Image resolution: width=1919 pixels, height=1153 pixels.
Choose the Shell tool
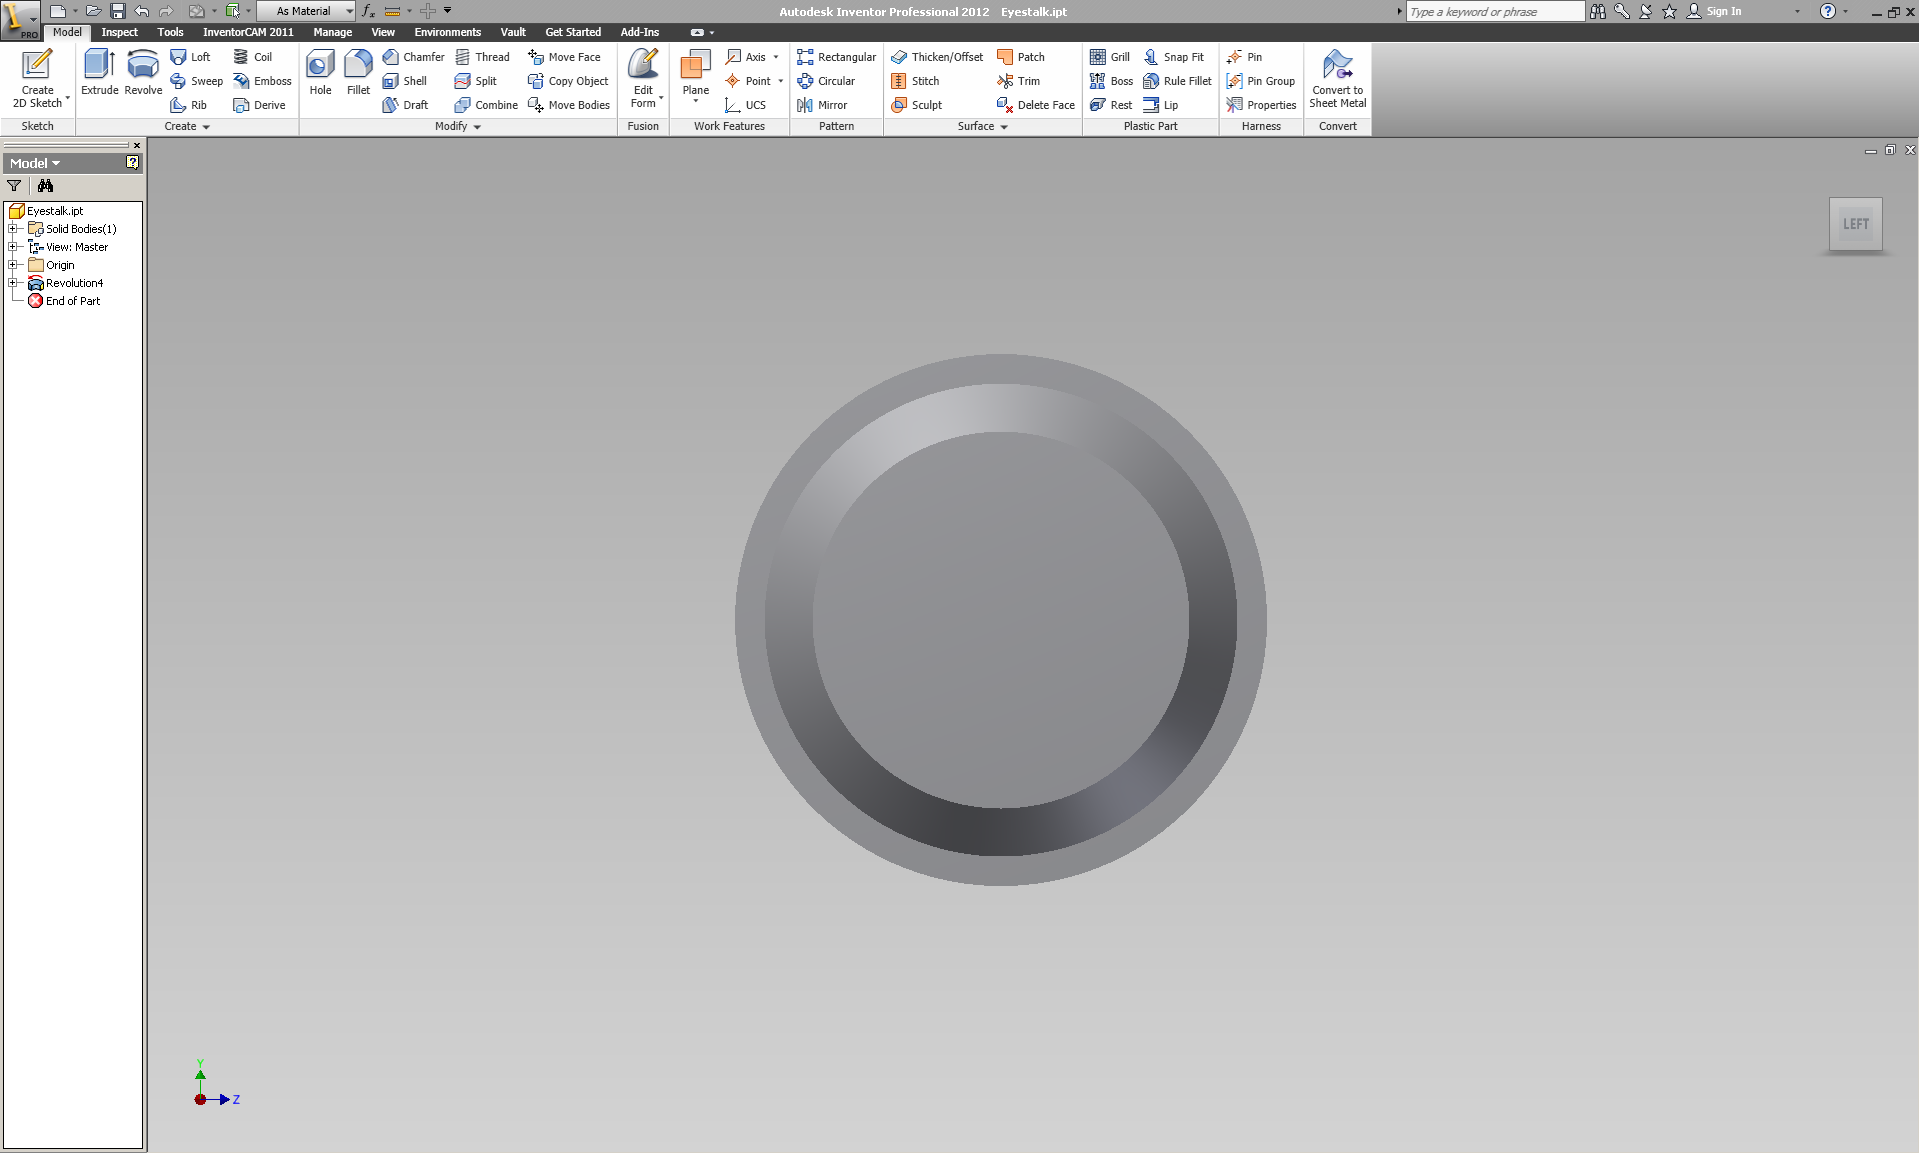coord(405,81)
